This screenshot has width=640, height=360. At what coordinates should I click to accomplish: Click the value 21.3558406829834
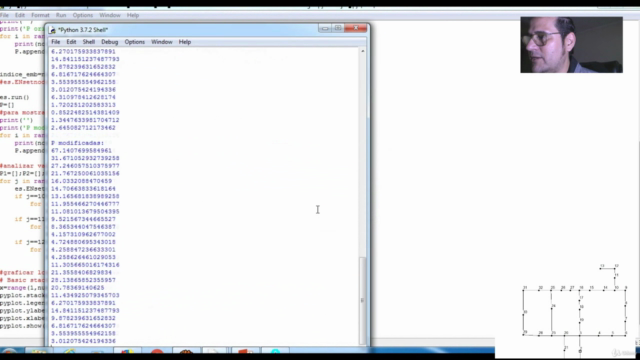tap(81, 273)
